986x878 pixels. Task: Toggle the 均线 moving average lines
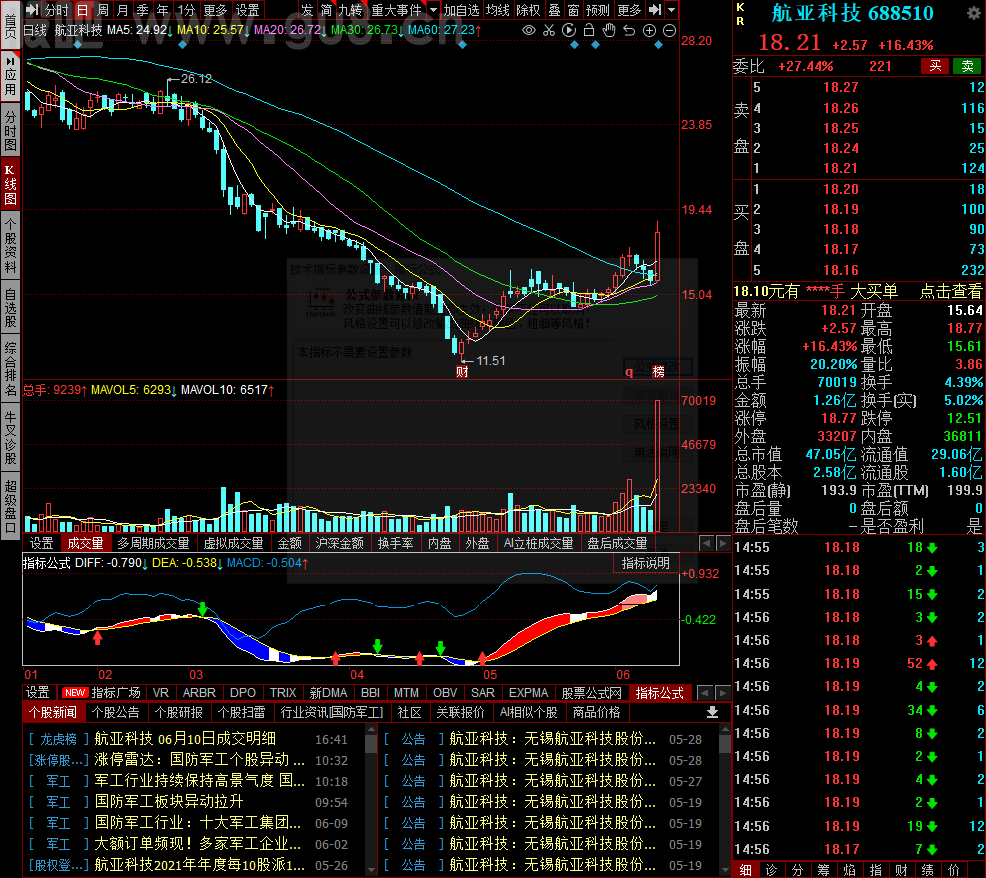click(497, 10)
